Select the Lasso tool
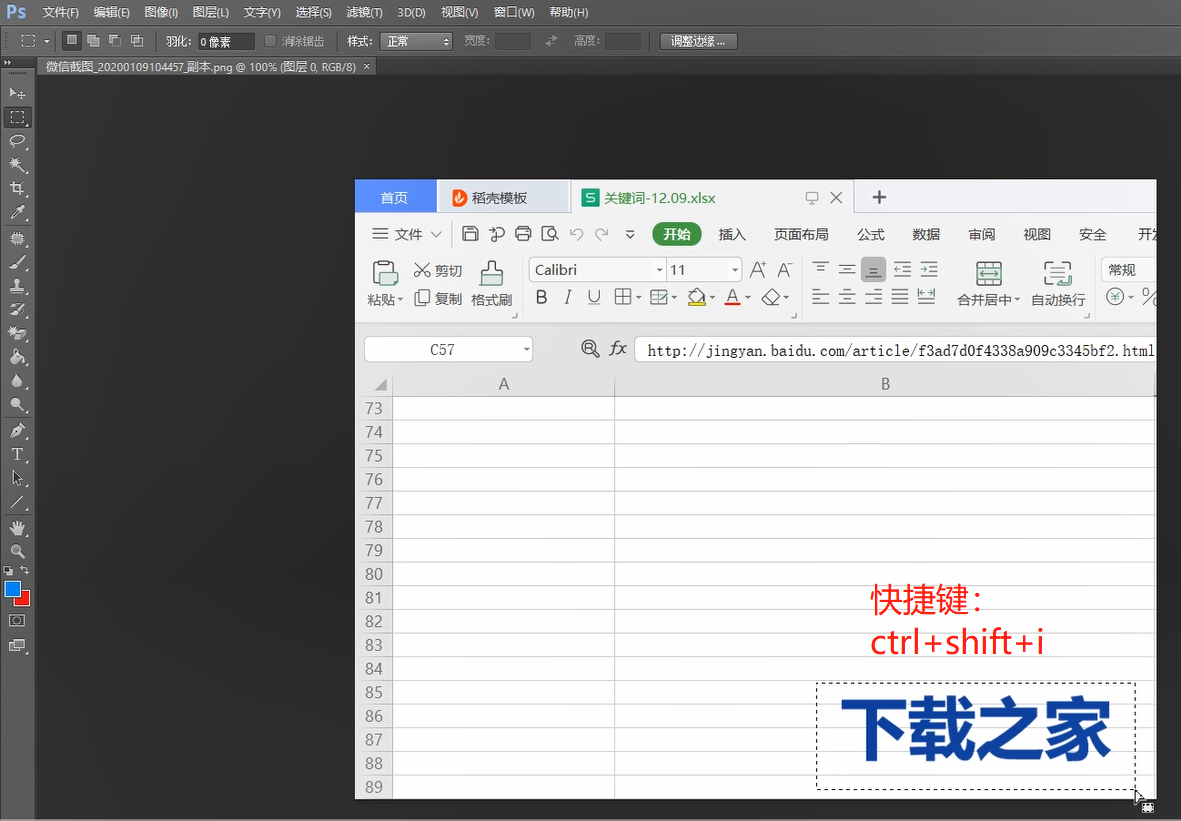The width and height of the screenshot is (1181, 821). click(17, 141)
